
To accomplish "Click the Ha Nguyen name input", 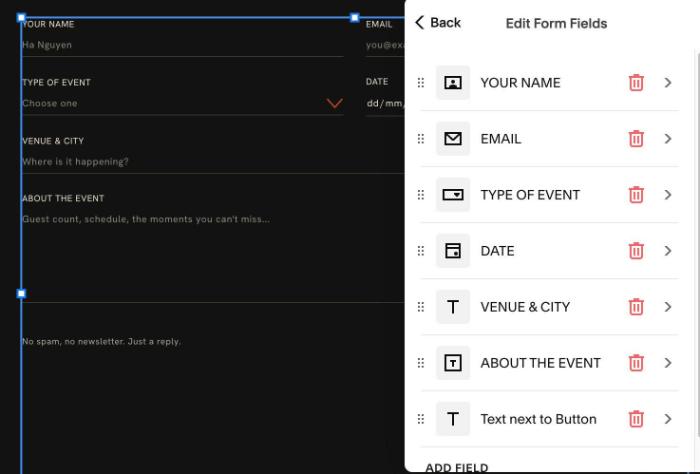I will click(183, 45).
